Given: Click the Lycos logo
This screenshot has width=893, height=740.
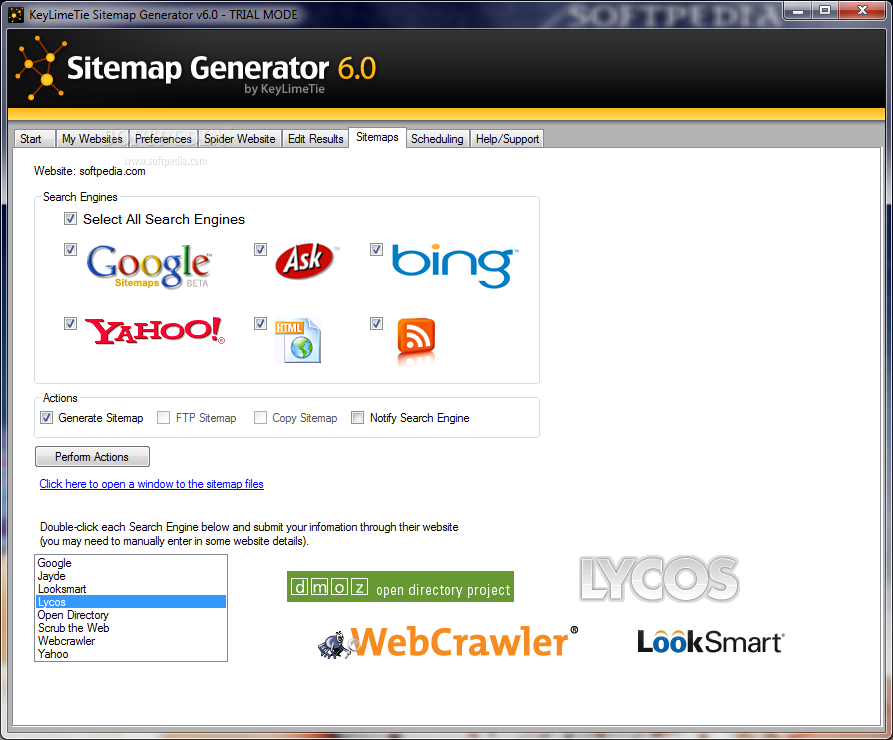Looking at the screenshot, I should (x=659, y=579).
